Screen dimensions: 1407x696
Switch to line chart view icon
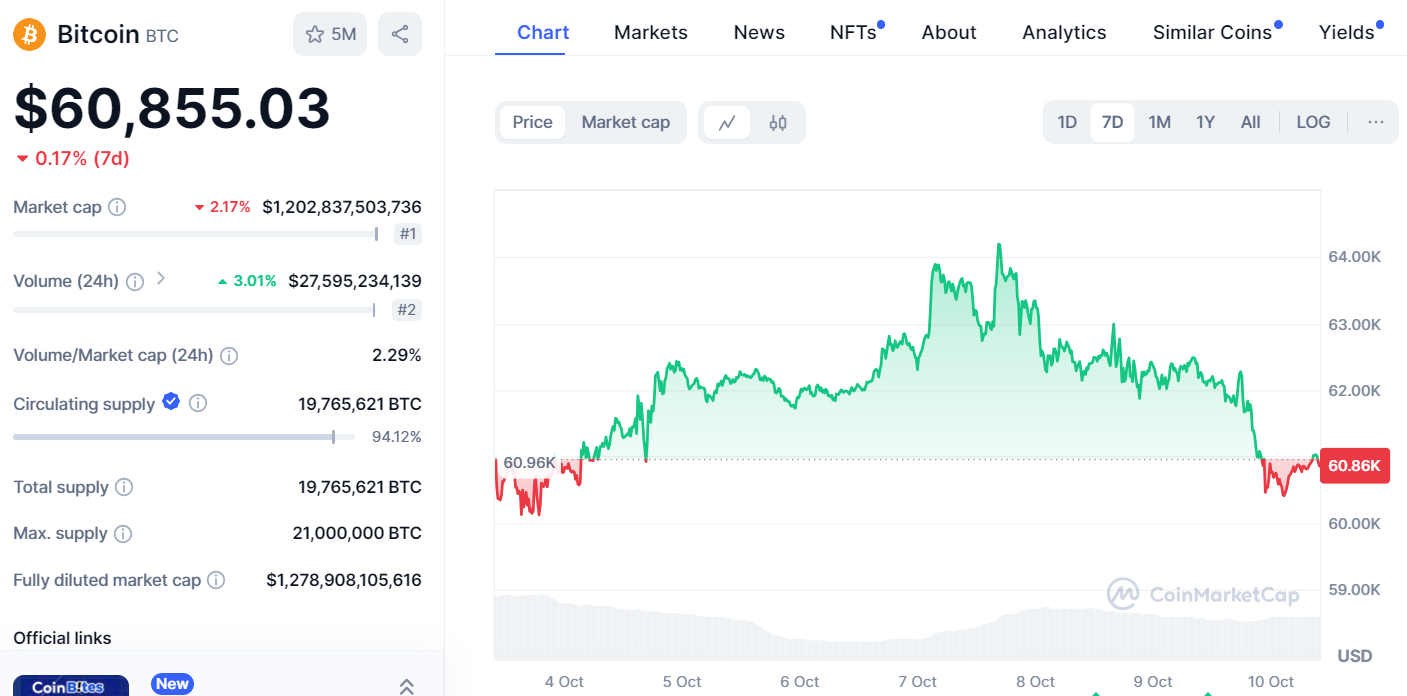click(x=727, y=123)
